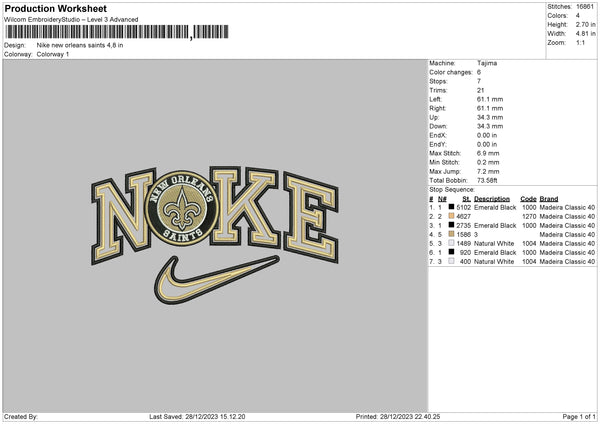Click the gold swatch in stop row 4

(x=452, y=234)
